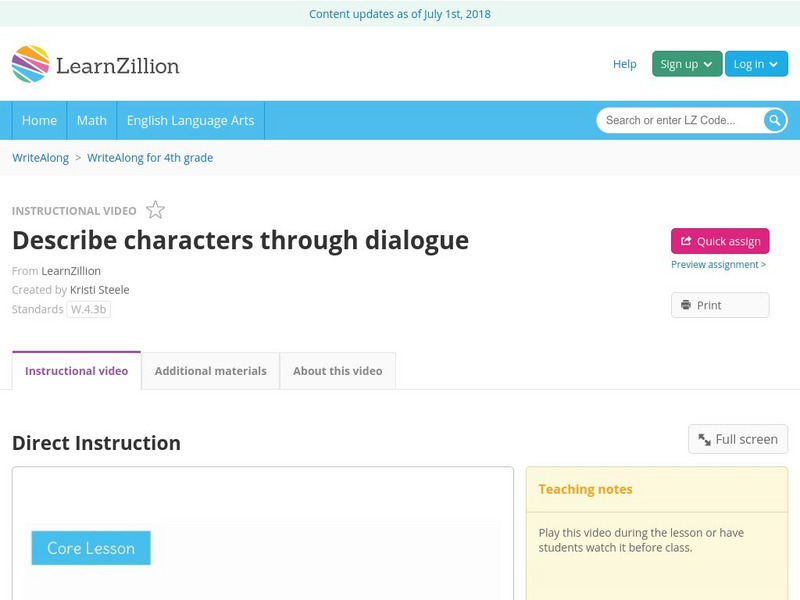Select Math in the navigation bar

pyautogui.click(x=91, y=120)
